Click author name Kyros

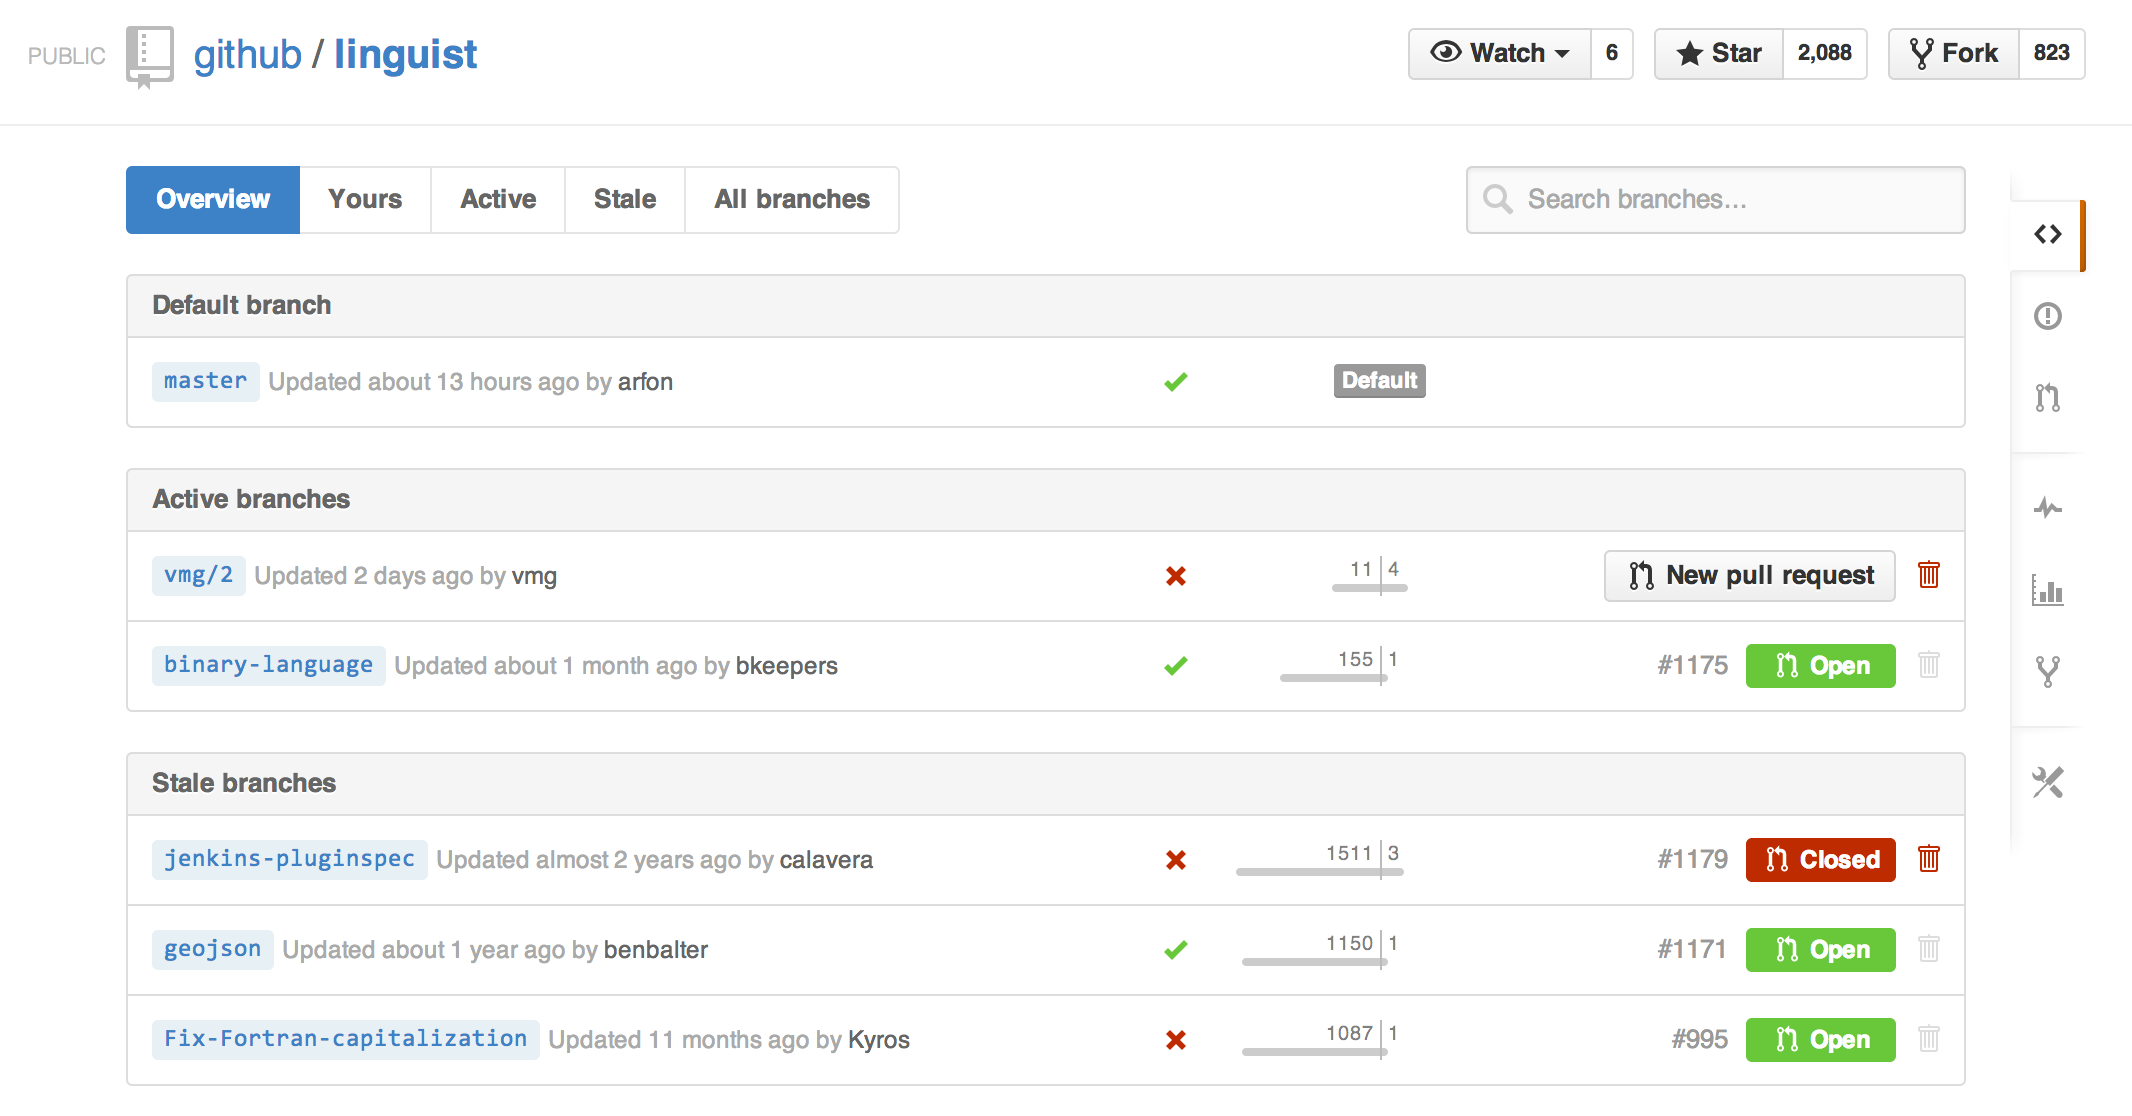pos(879,1040)
